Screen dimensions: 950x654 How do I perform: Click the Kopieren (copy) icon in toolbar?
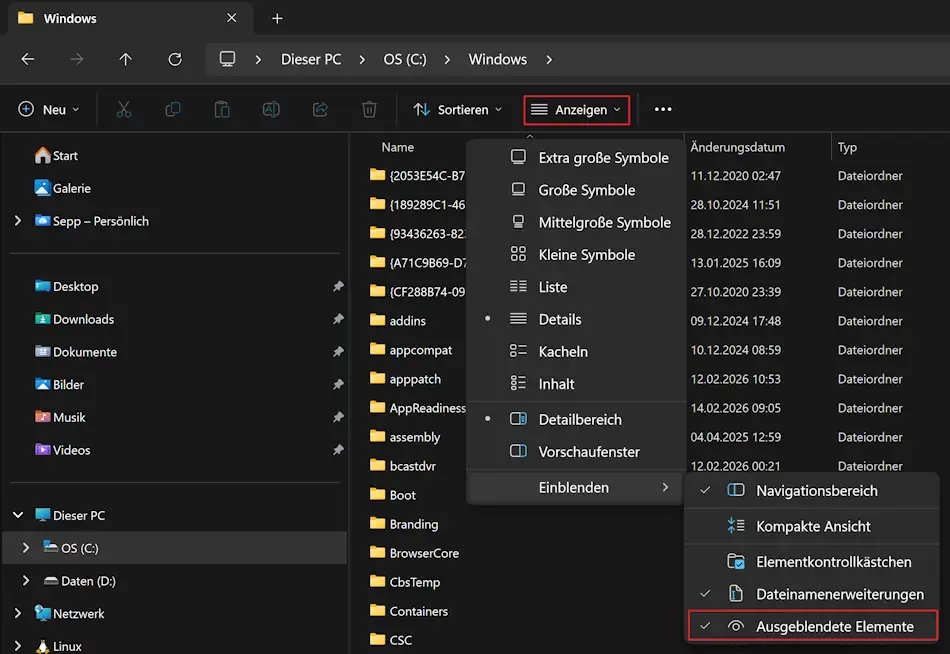tap(172, 109)
